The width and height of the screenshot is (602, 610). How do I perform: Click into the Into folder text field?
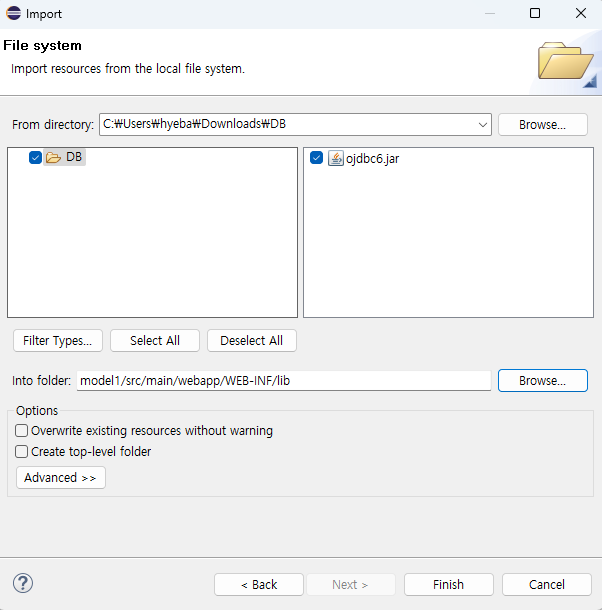click(x=284, y=380)
